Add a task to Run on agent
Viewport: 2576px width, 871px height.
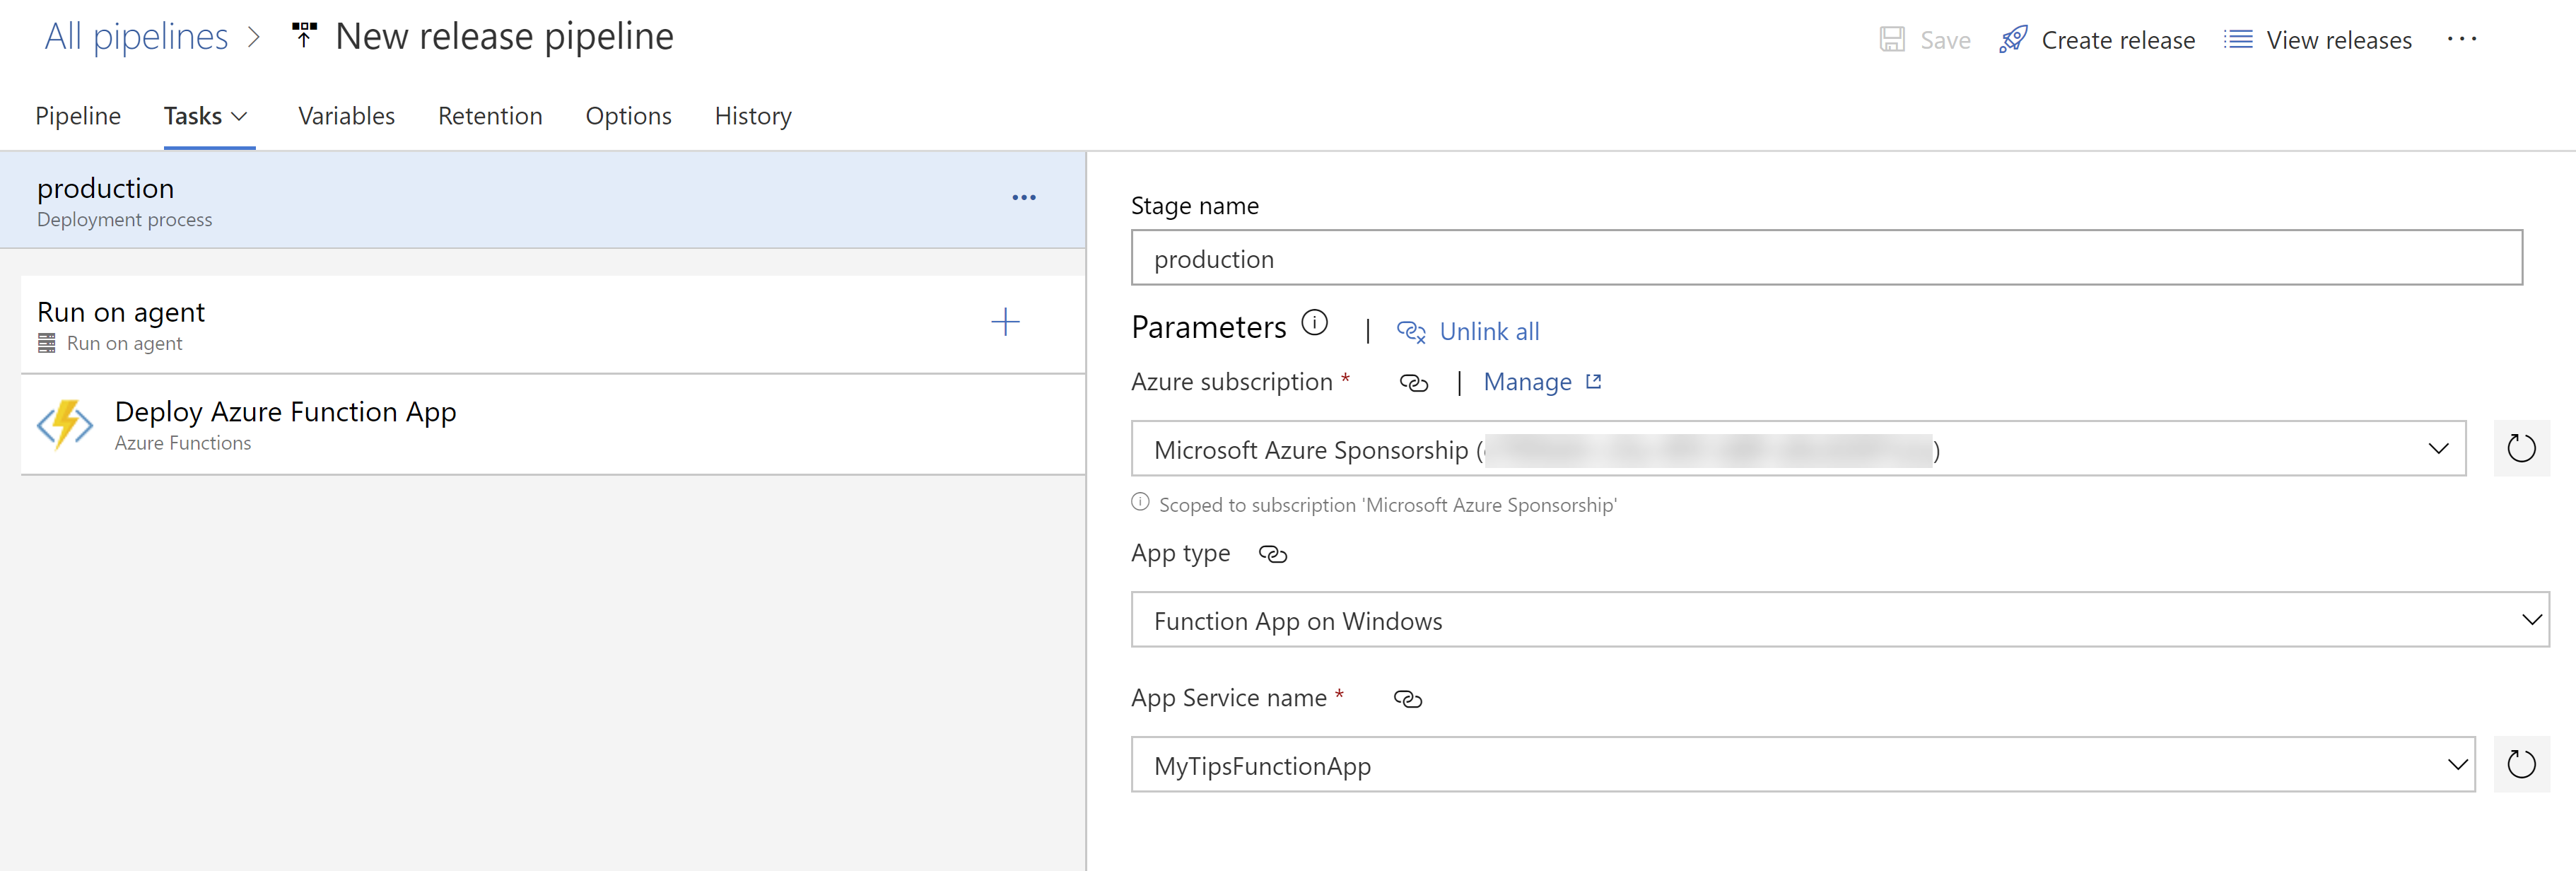[x=1005, y=322]
